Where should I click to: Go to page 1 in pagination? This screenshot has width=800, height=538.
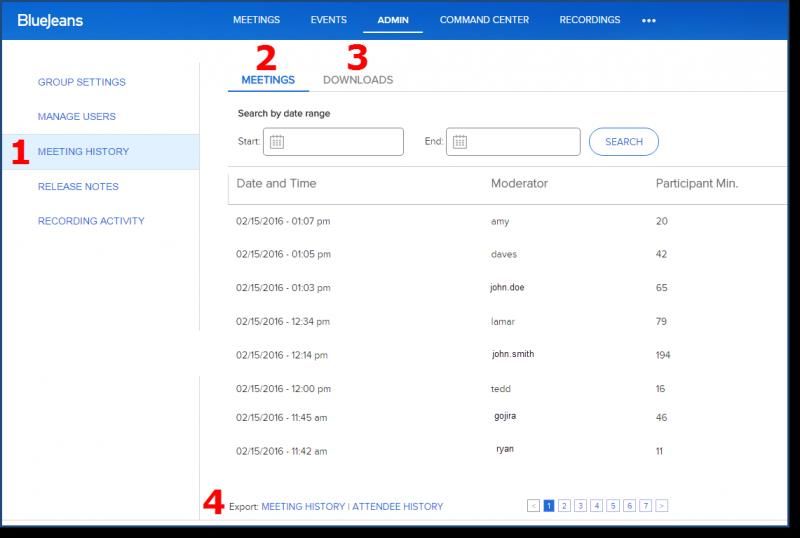[x=549, y=506]
